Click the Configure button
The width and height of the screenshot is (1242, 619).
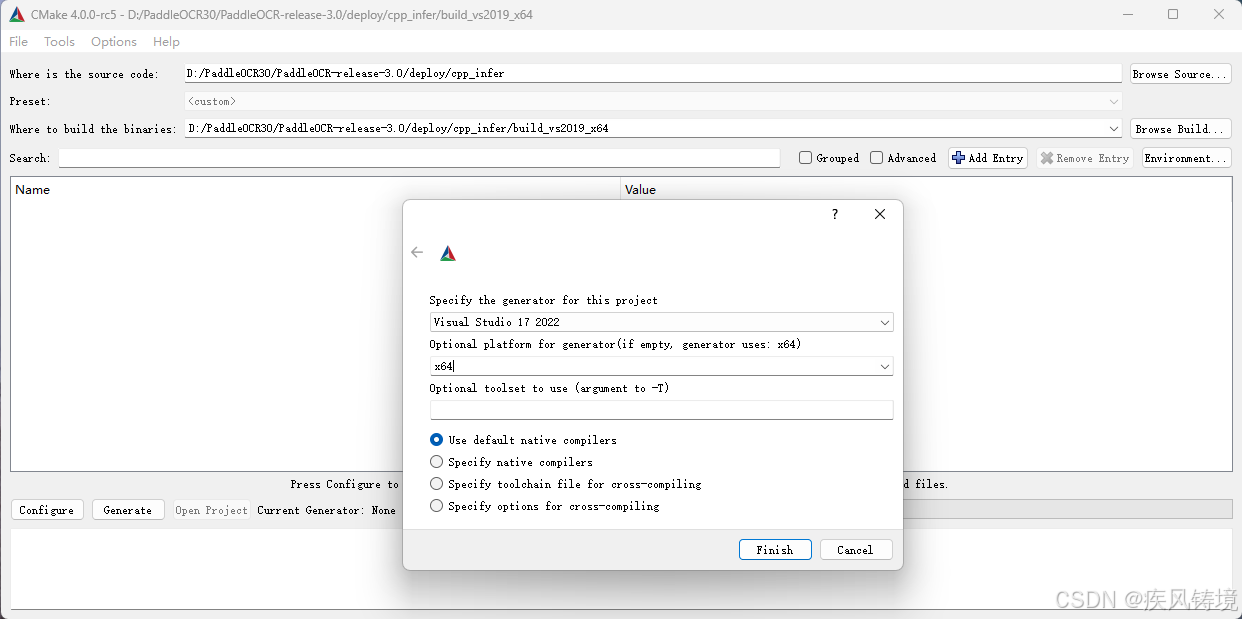(47, 510)
